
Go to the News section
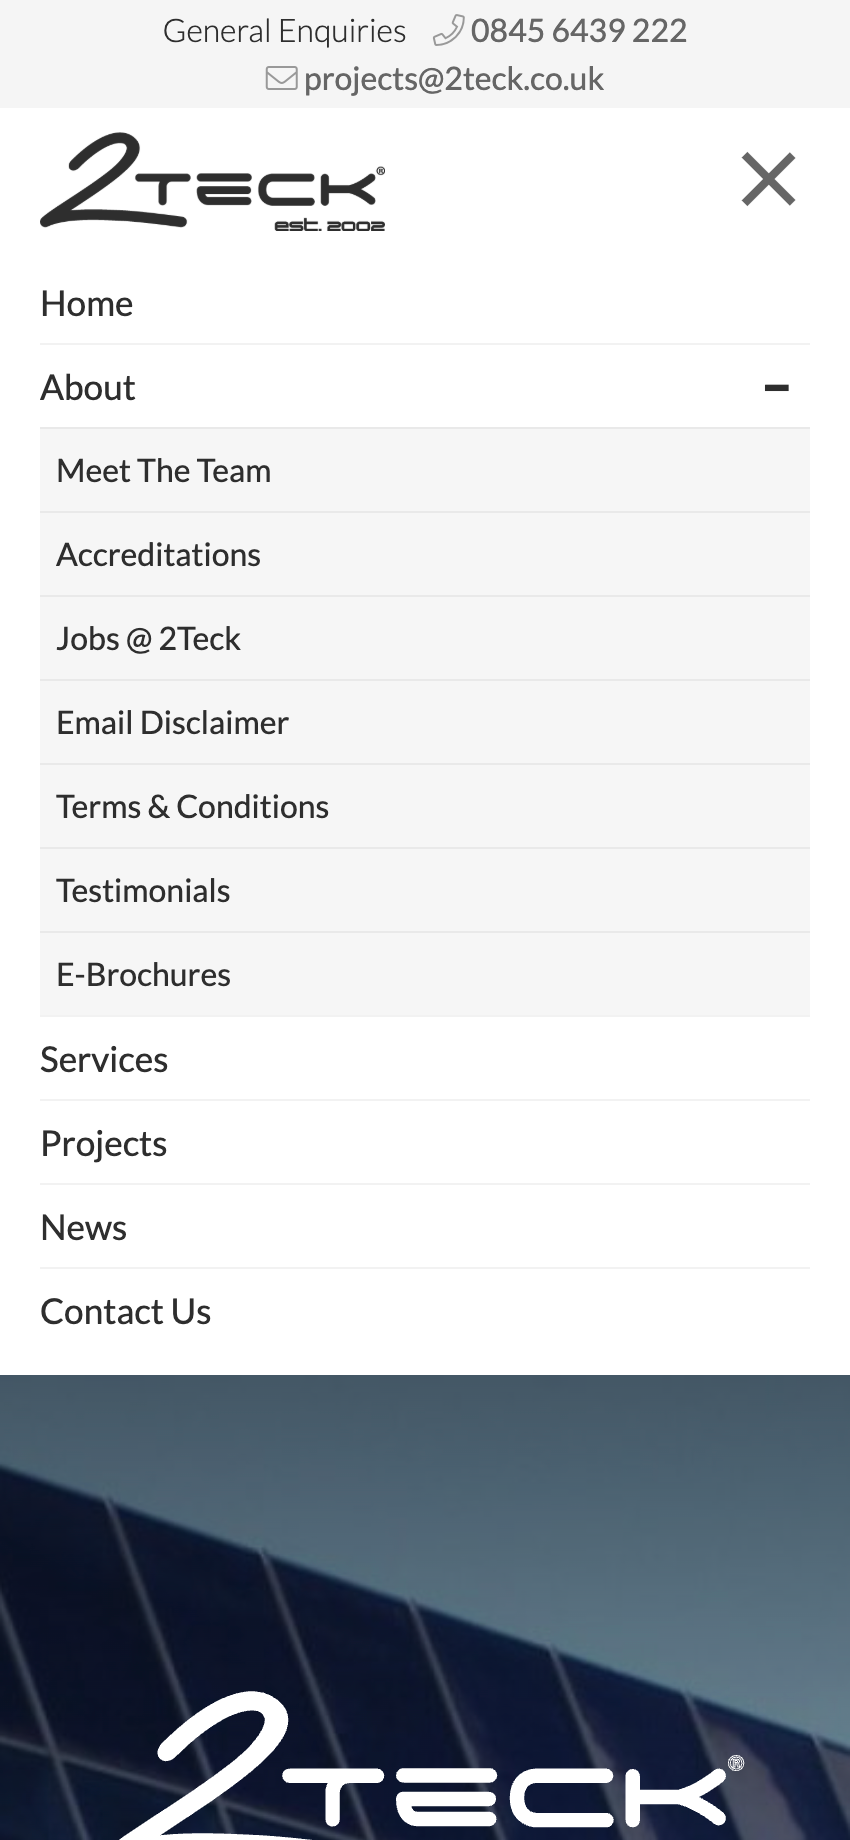[x=84, y=1228]
